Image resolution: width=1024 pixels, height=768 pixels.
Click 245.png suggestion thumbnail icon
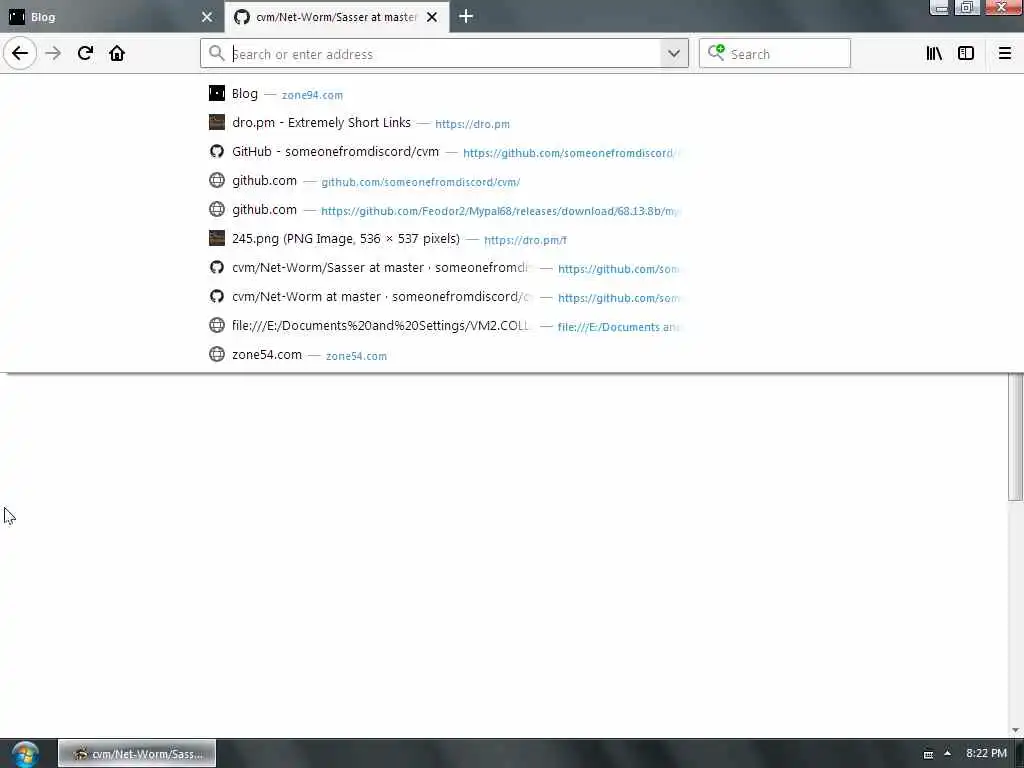tap(217, 238)
